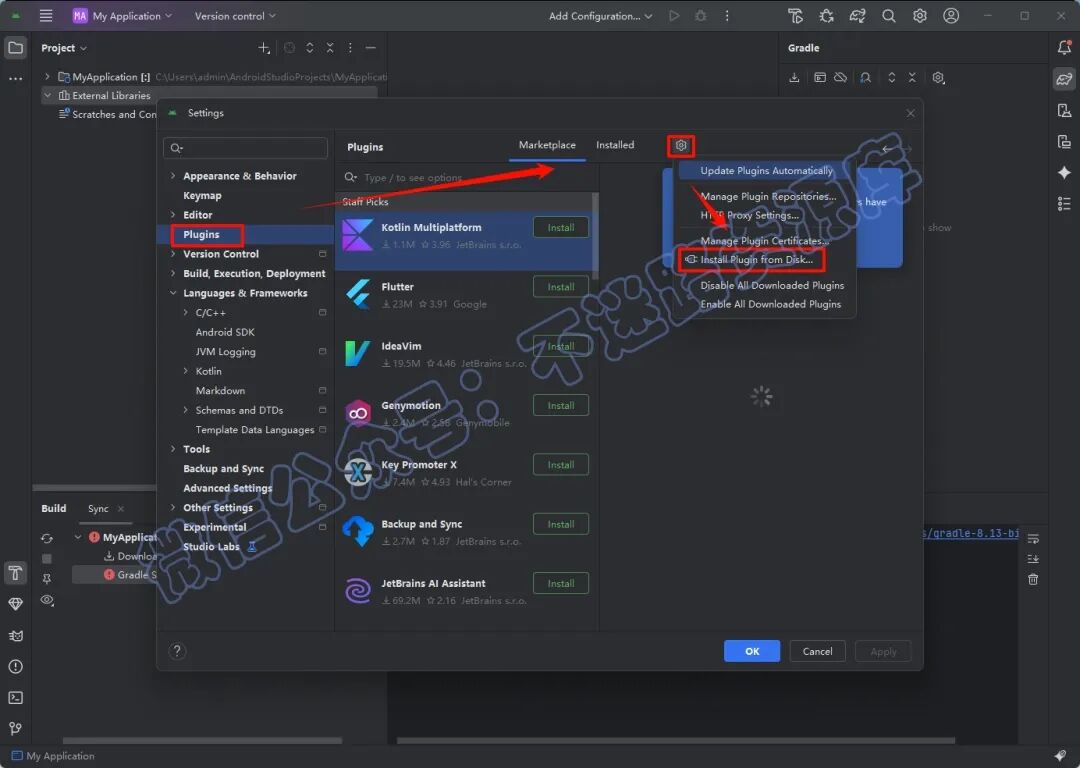Toggle Gradle offline mode icon
Screen dimensions: 1080x768
click(840, 78)
